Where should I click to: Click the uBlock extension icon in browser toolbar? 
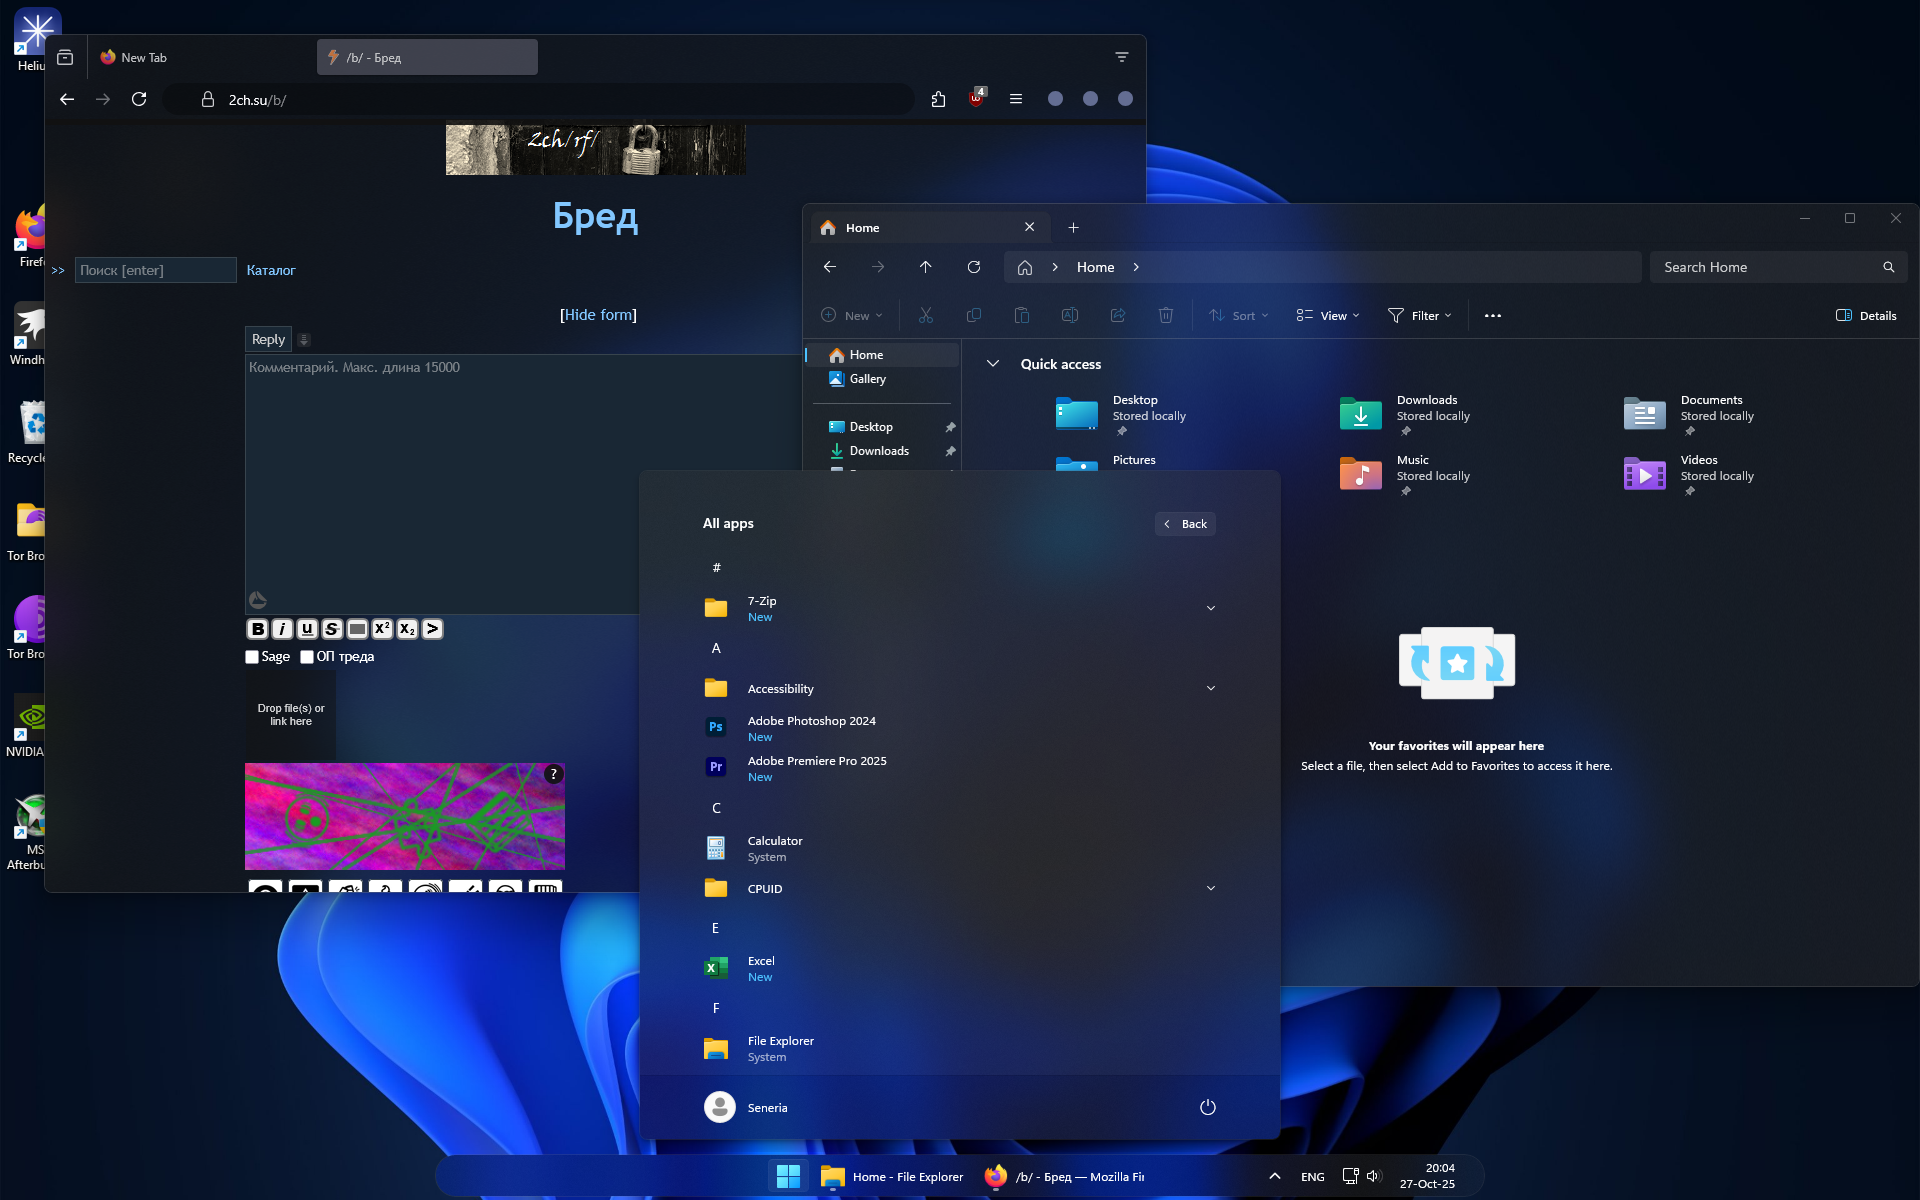[x=976, y=98]
